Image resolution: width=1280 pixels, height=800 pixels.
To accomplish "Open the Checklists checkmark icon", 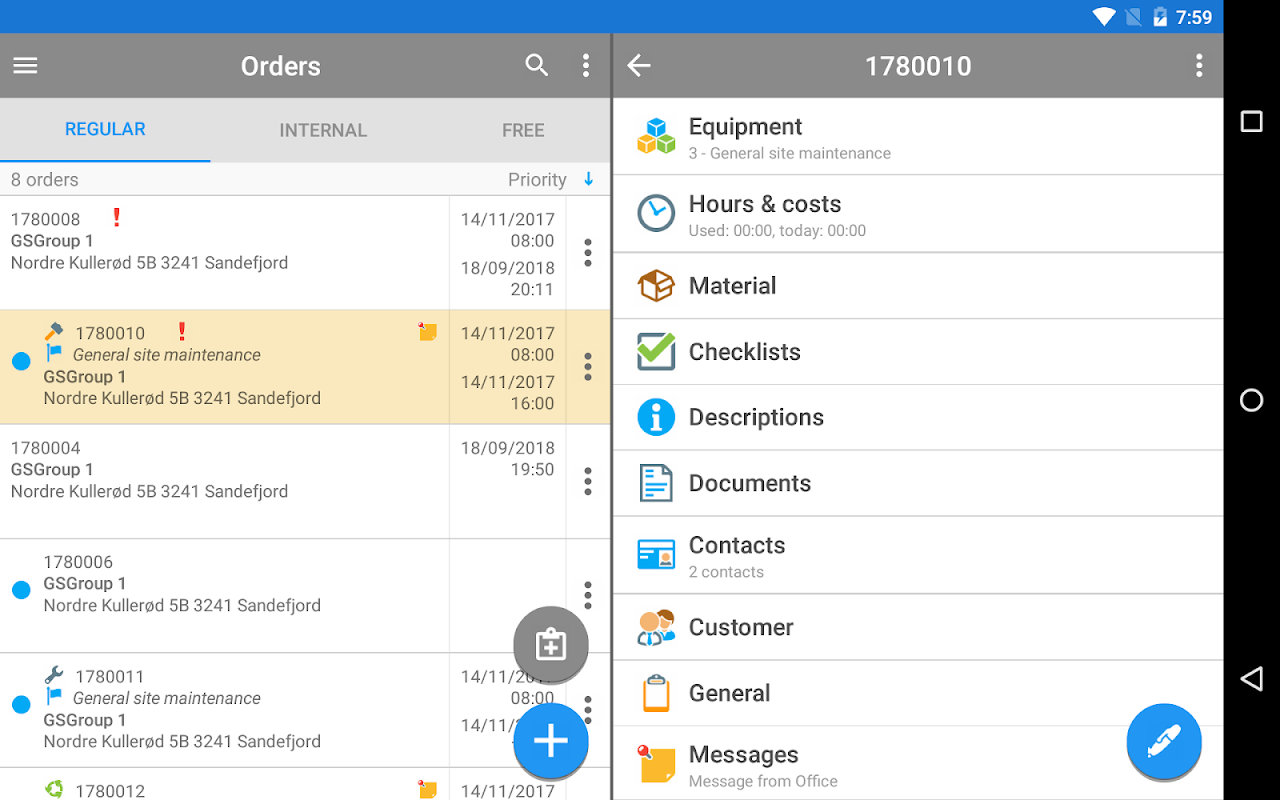I will pos(656,351).
